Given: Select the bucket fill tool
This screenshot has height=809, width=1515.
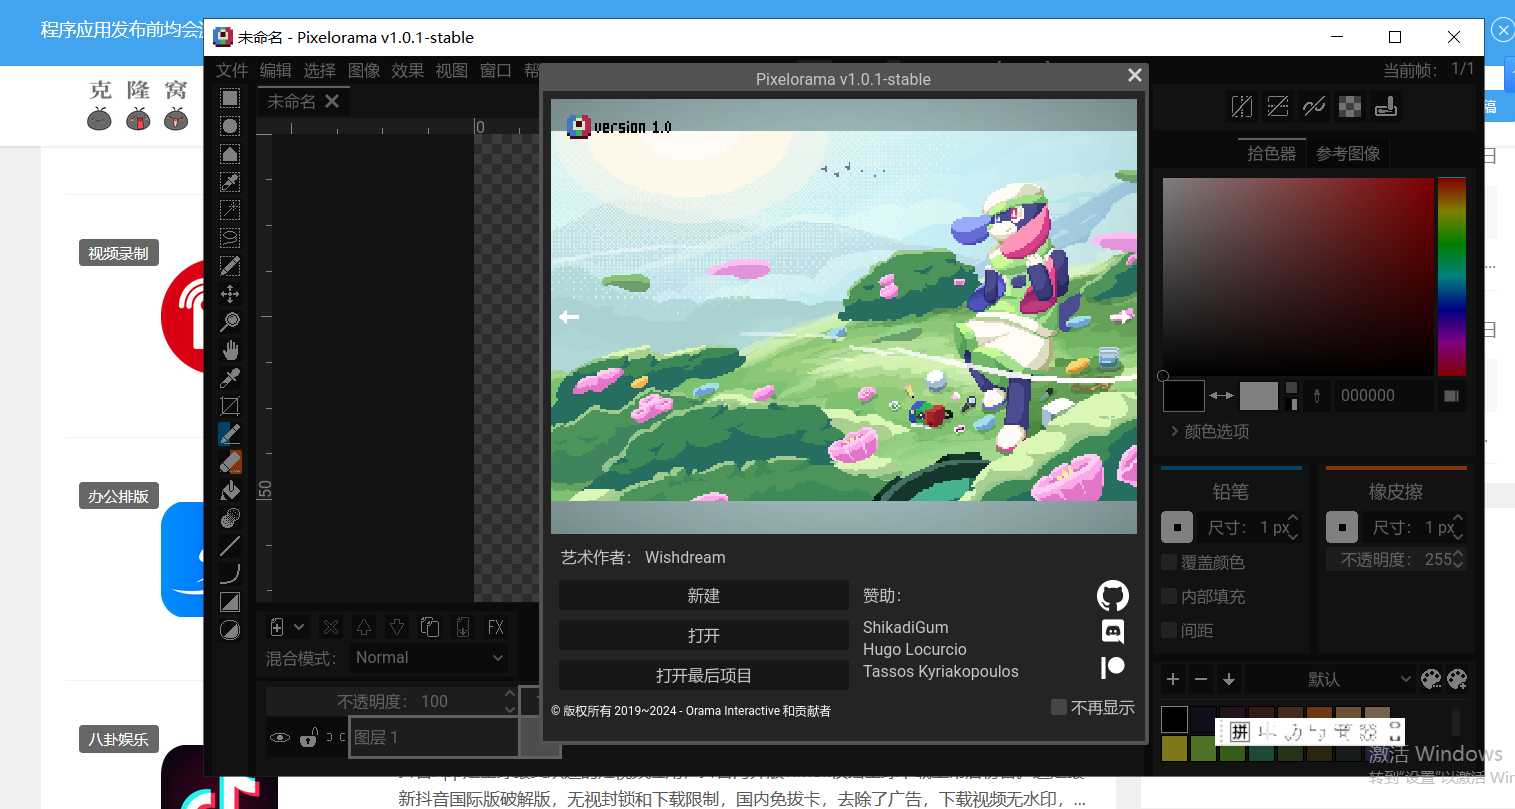Looking at the screenshot, I should pos(230,490).
